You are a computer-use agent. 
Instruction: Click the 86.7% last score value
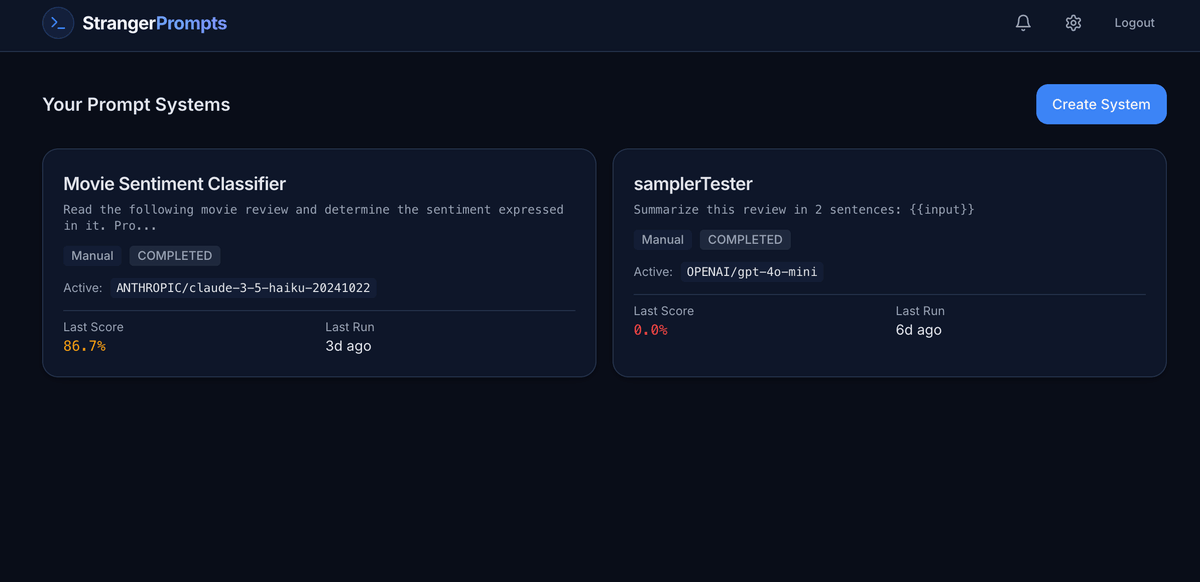[x=84, y=346]
